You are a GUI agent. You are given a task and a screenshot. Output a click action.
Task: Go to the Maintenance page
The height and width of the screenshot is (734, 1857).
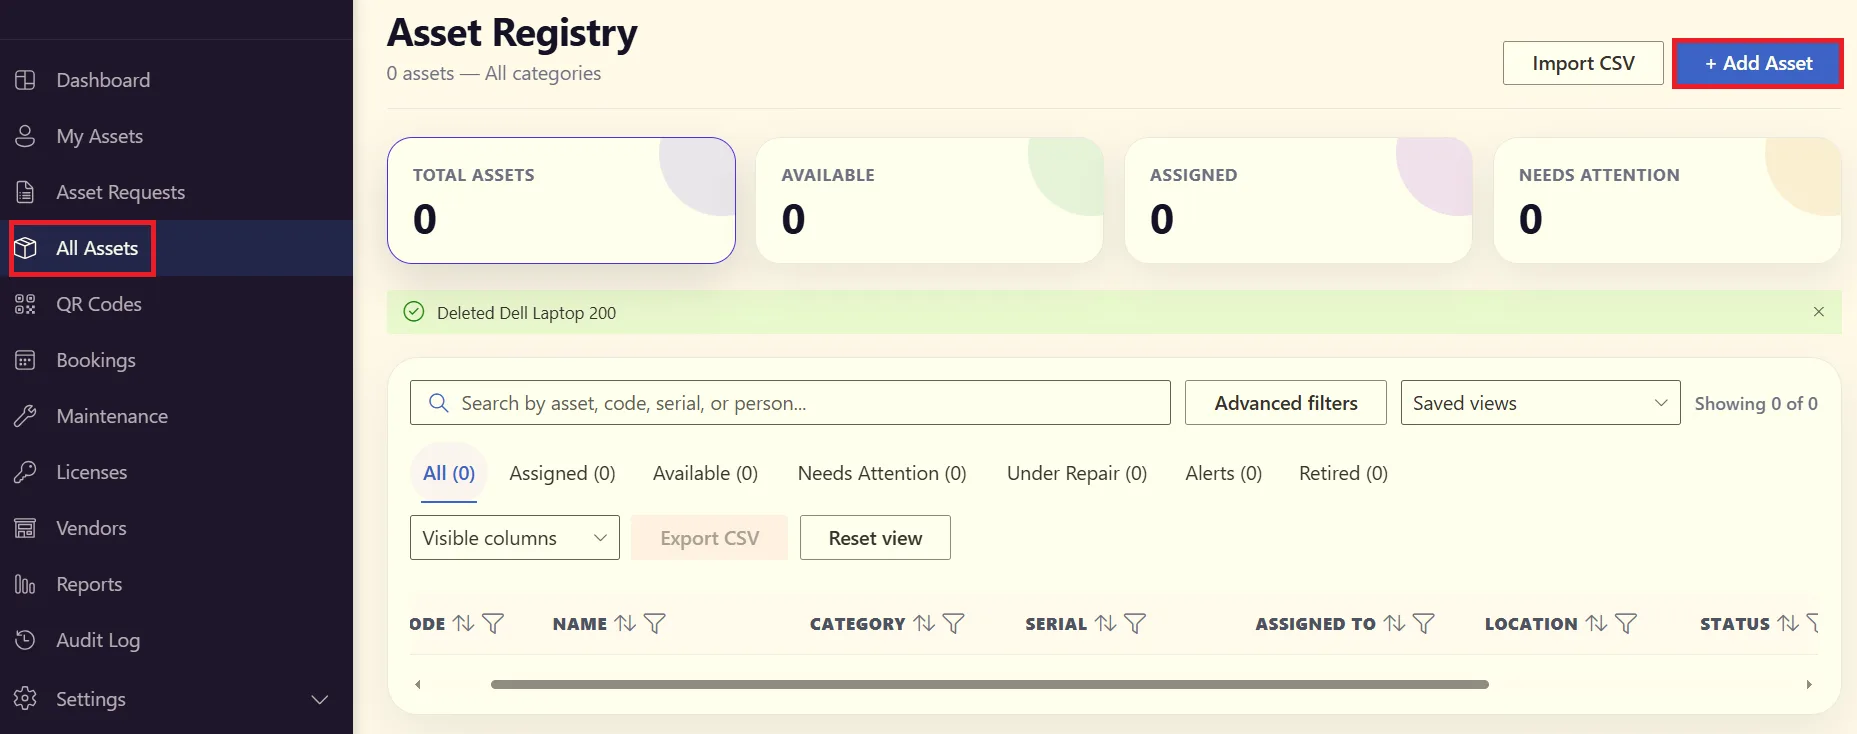(176, 416)
